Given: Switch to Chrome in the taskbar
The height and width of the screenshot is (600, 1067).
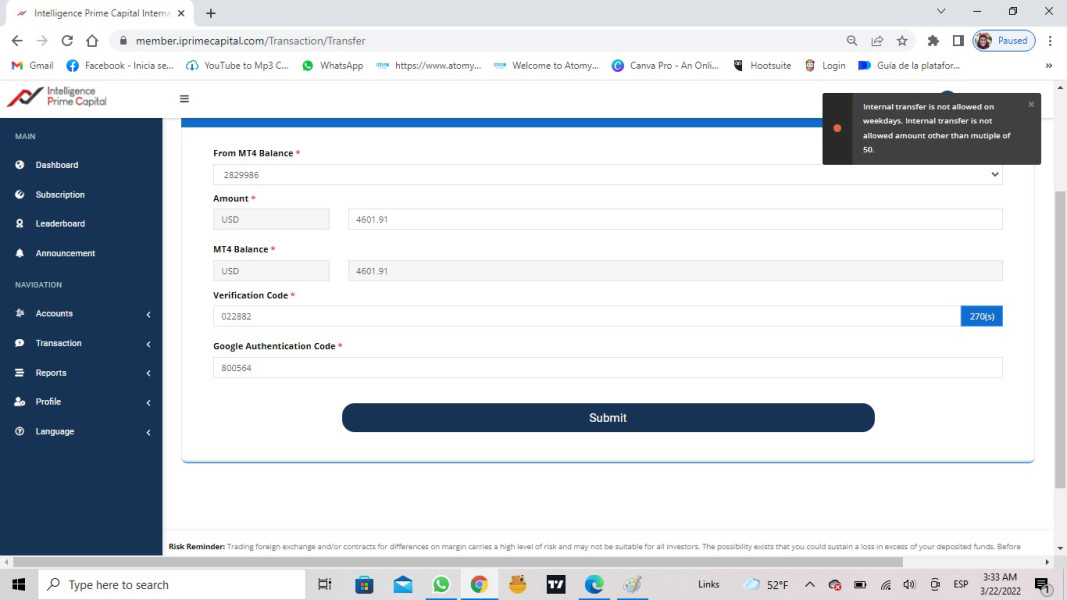Looking at the screenshot, I should pos(479,584).
